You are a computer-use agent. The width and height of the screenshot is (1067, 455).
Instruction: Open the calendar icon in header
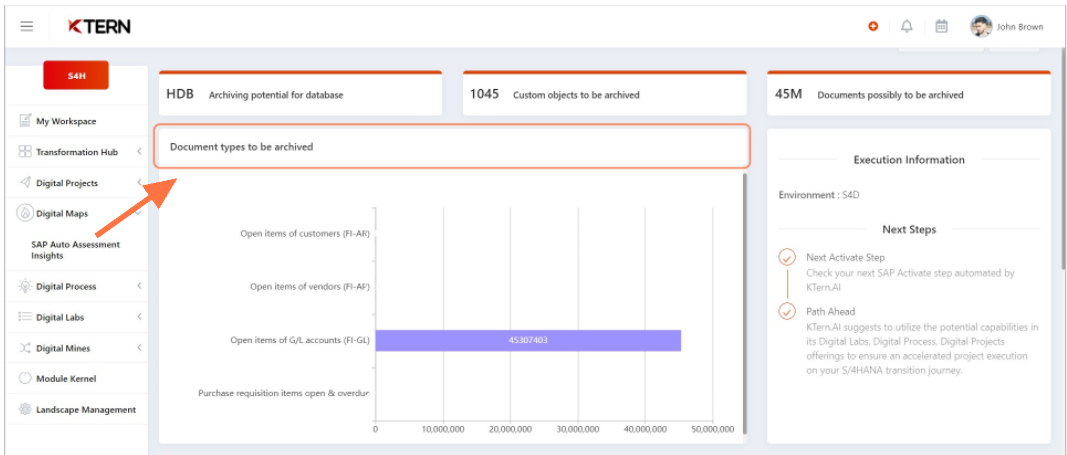(x=942, y=27)
